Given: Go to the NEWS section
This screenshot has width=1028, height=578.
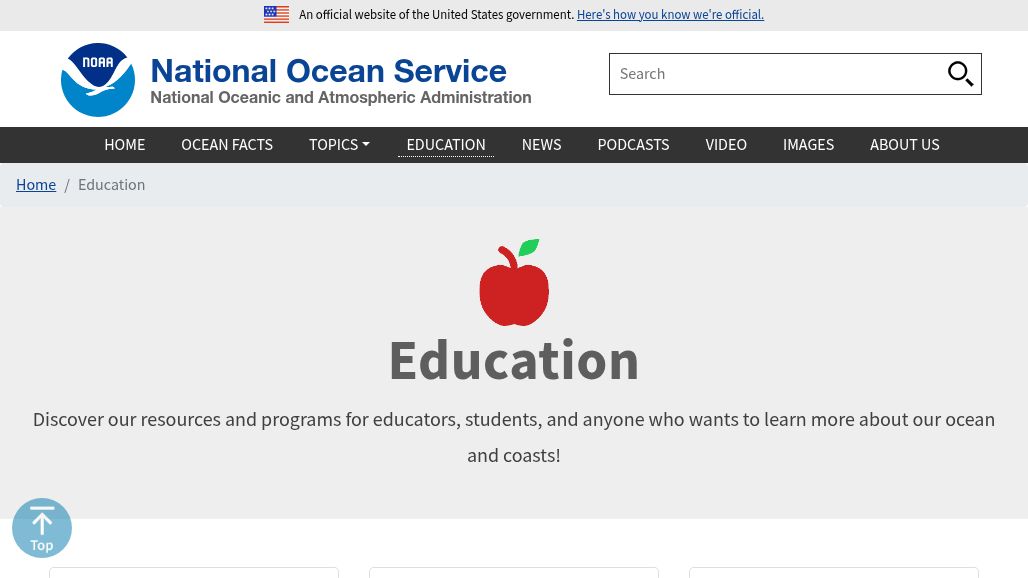Looking at the screenshot, I should pos(541,144).
